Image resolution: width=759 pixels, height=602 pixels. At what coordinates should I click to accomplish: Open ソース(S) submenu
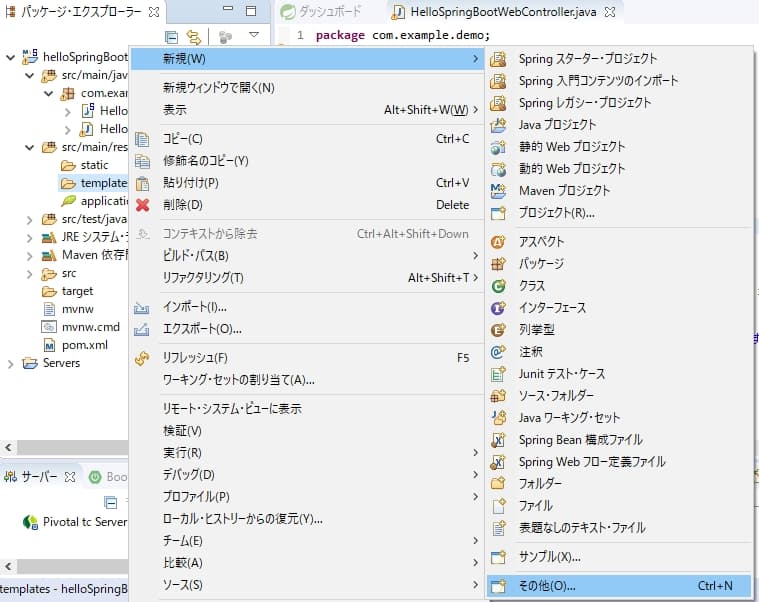tap(307, 585)
